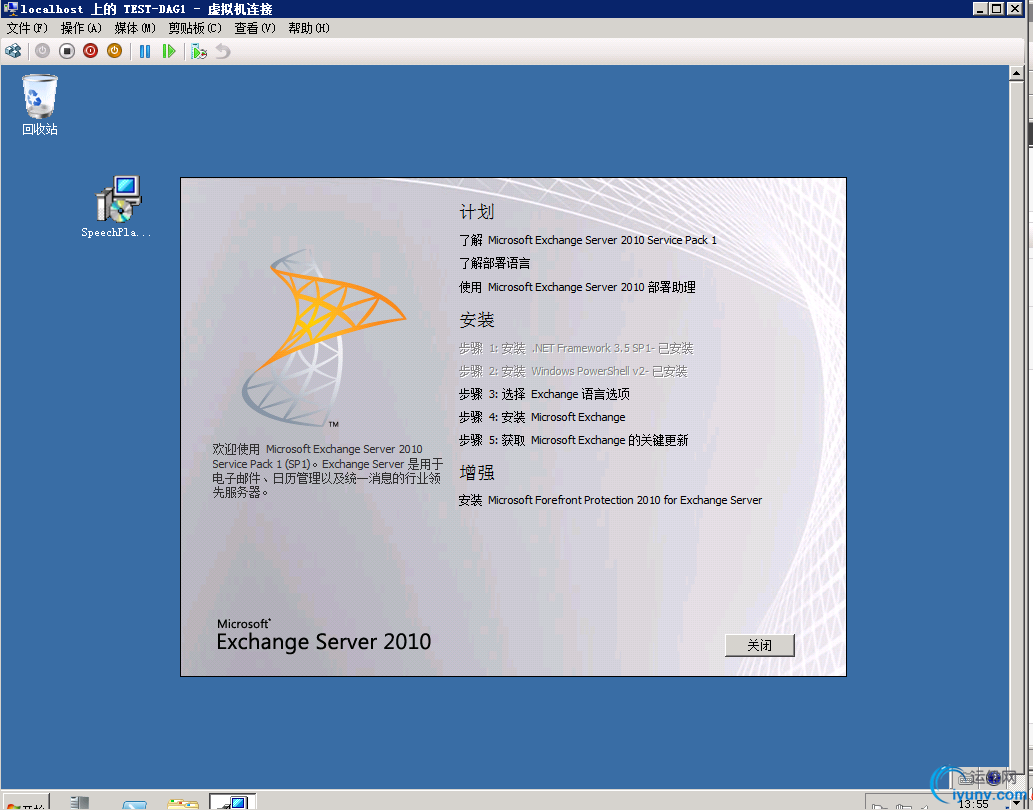This screenshot has width=1033, height=811.
Task: Take a snapshot using the toolbar icon
Action: (x=199, y=51)
